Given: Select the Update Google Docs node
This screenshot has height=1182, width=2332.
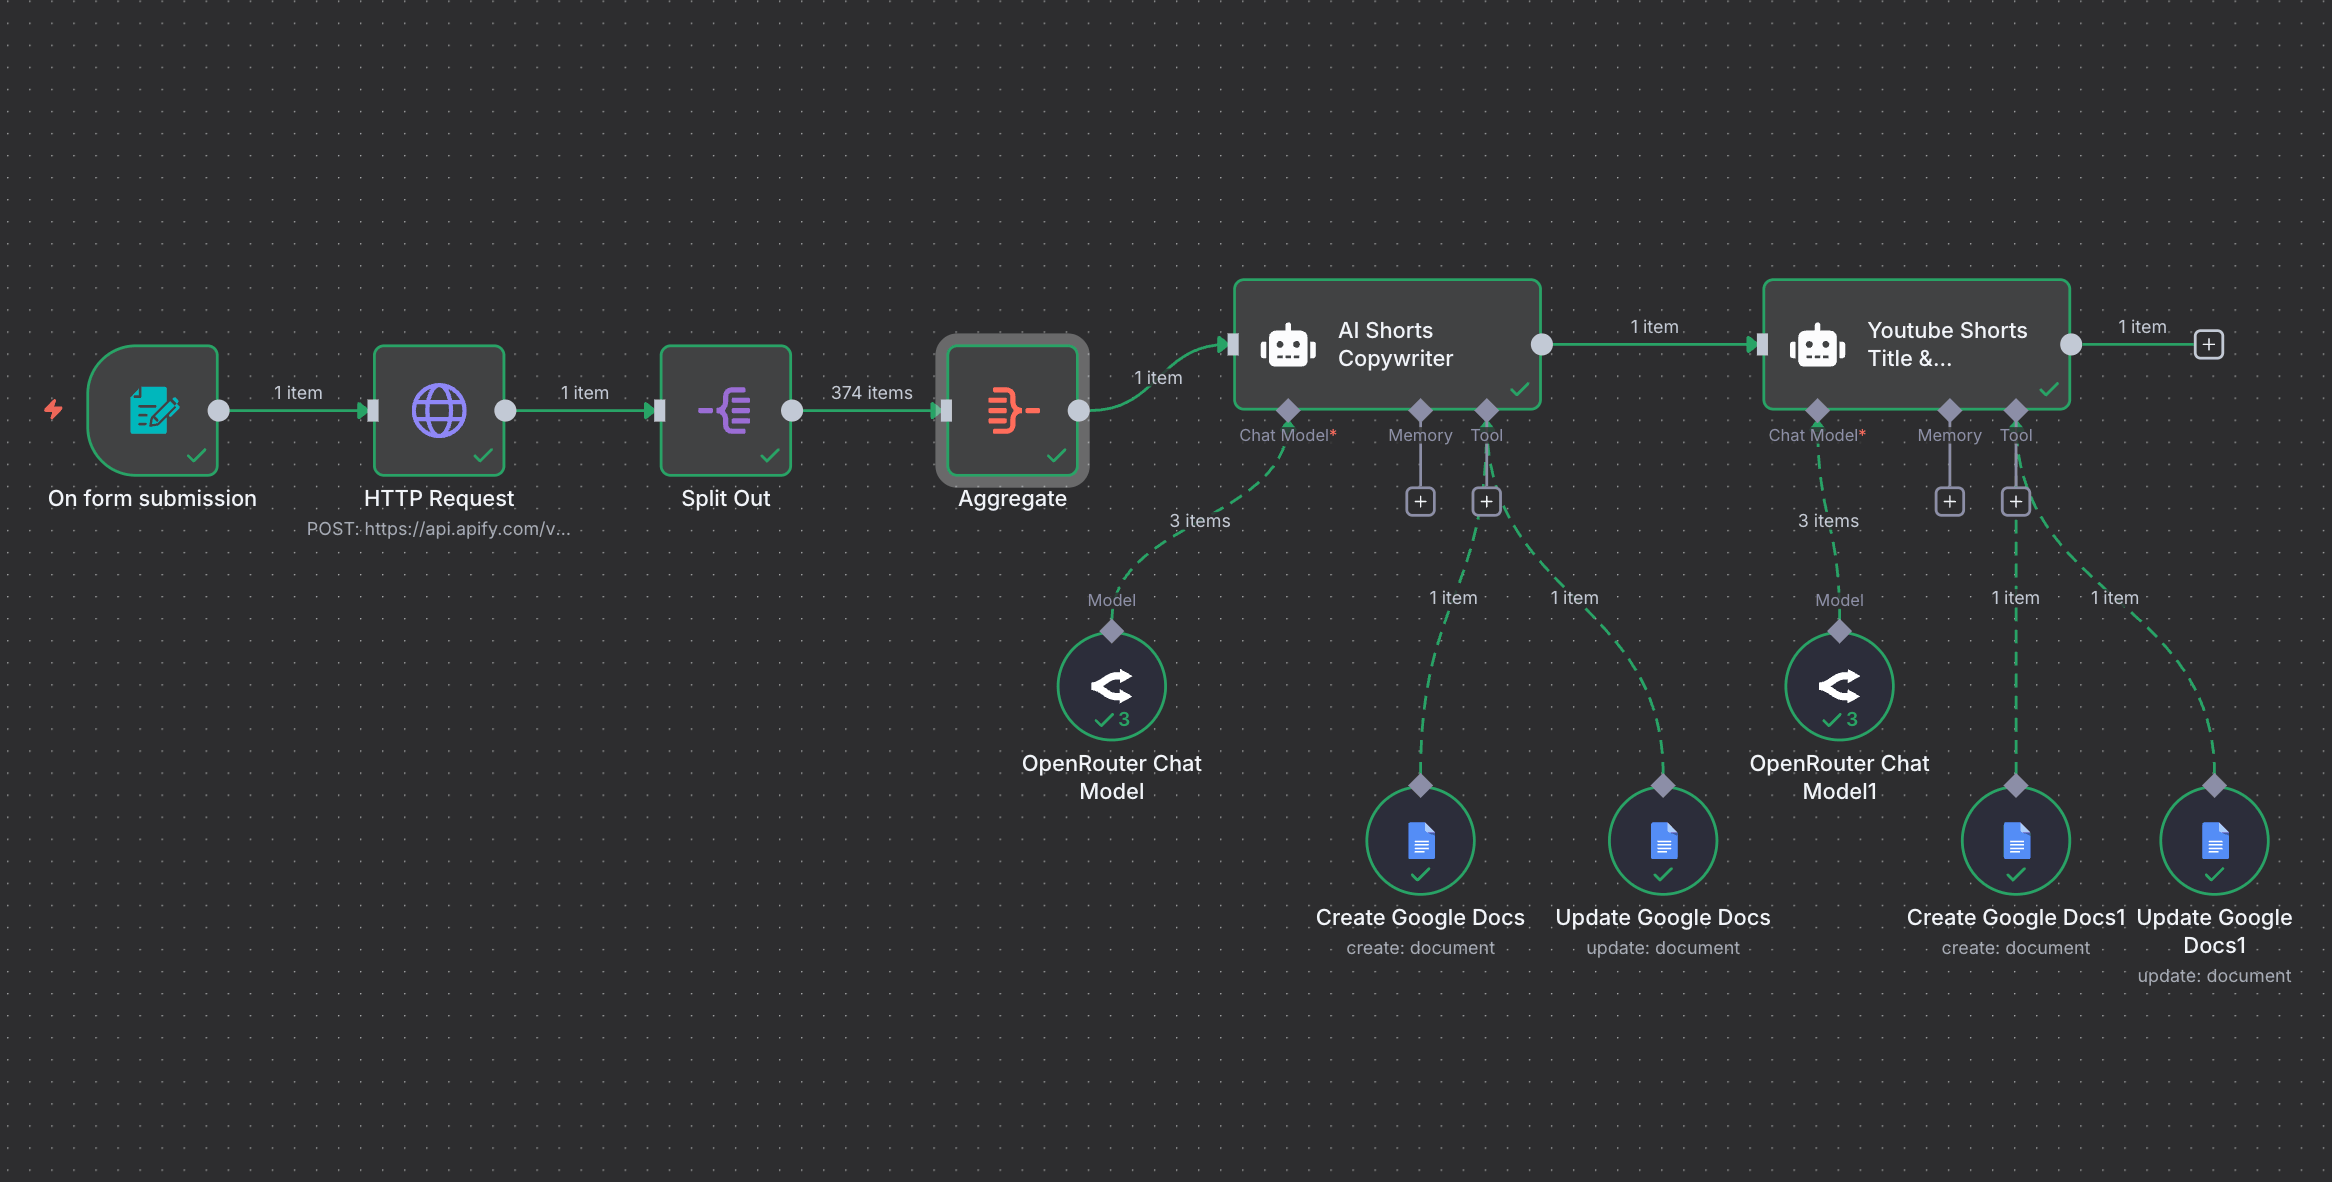Looking at the screenshot, I should [1663, 840].
